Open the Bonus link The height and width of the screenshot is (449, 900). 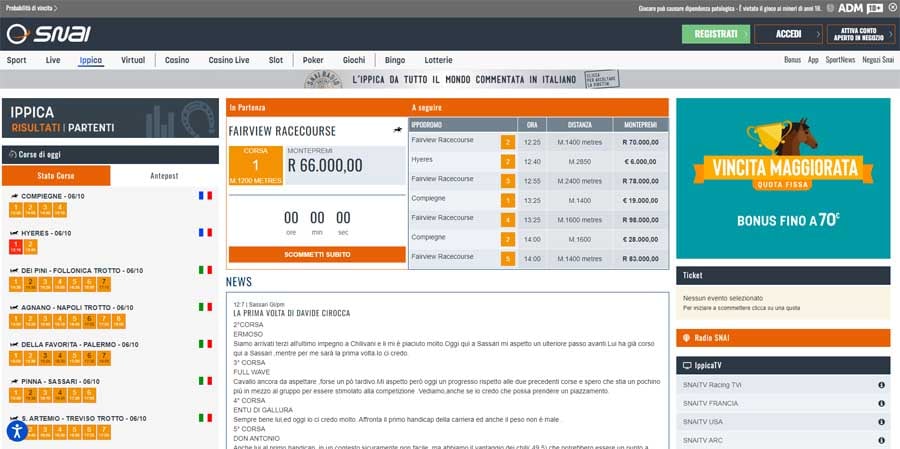pos(792,60)
